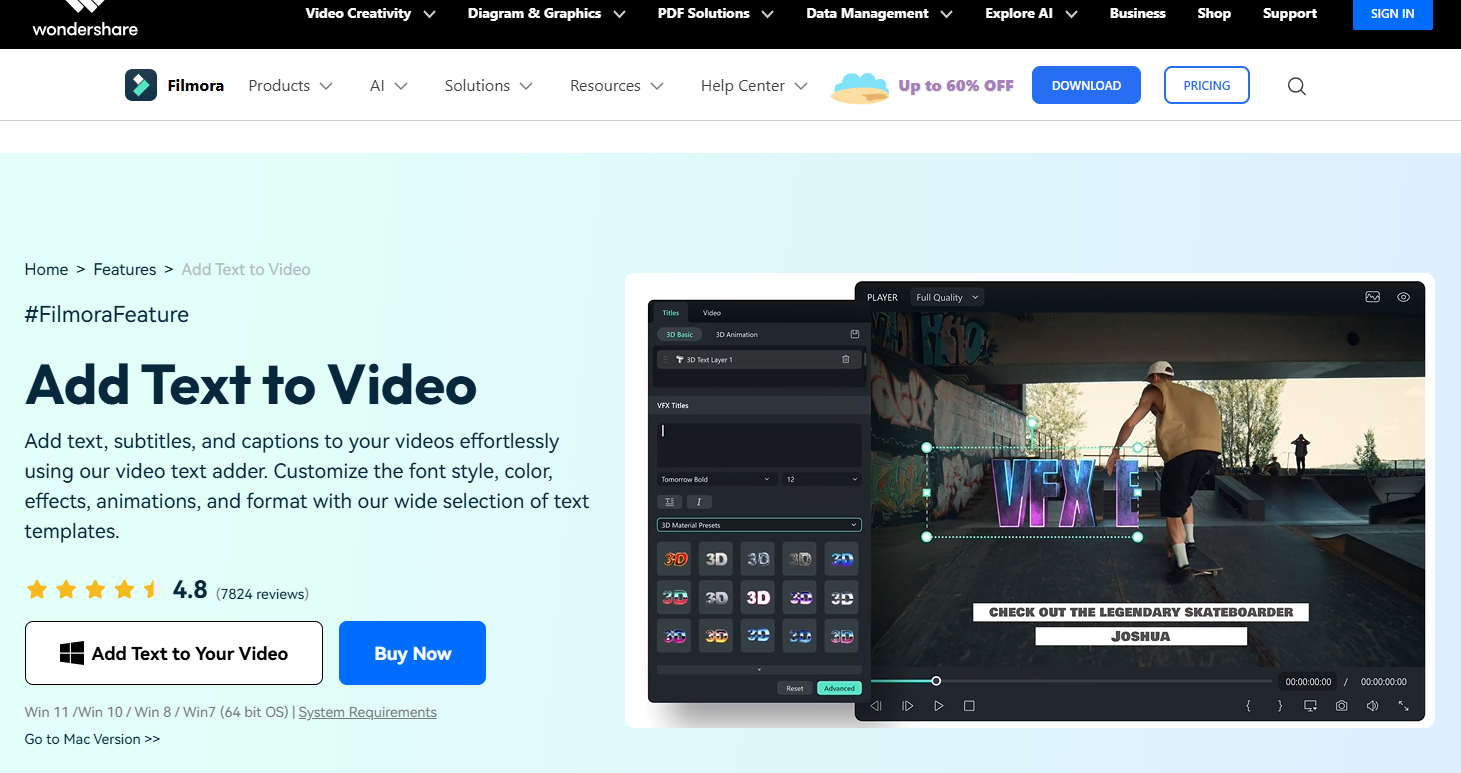The image size is (1461, 773).
Task: Click the DOWNLOAD button
Action: coord(1086,86)
